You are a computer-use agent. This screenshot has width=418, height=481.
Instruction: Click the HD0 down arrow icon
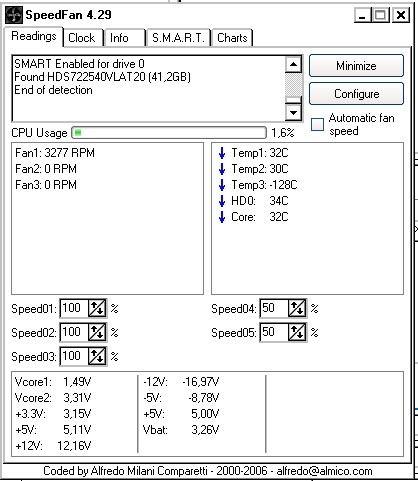coord(222,201)
